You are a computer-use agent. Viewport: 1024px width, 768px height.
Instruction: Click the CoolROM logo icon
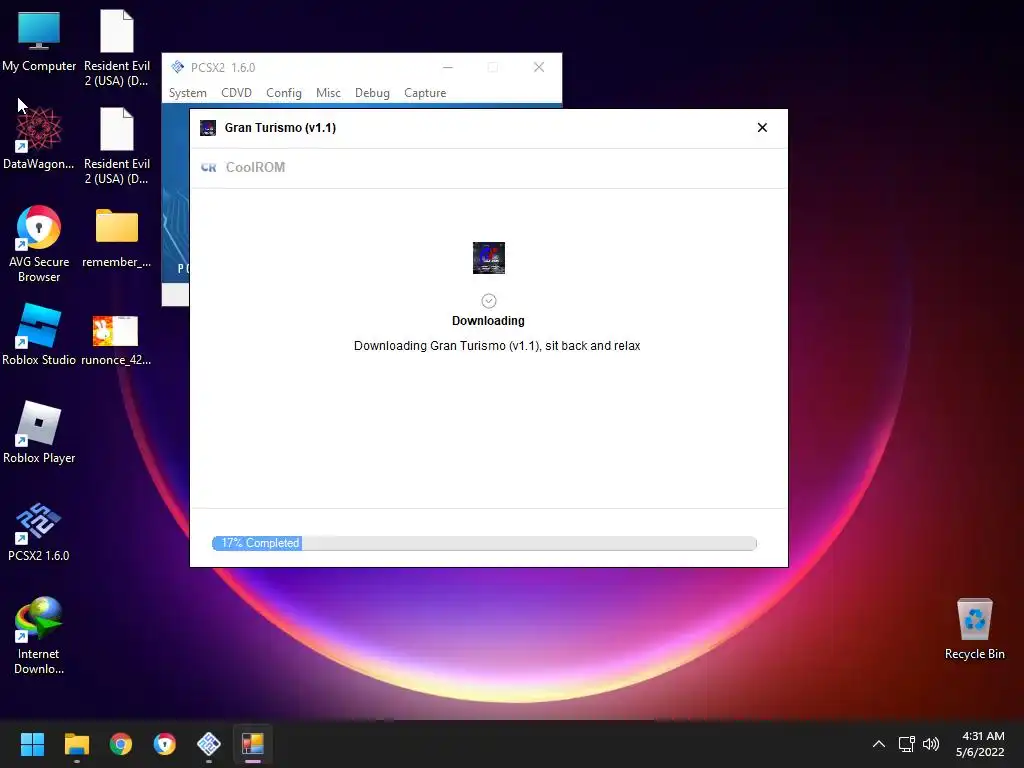point(209,168)
